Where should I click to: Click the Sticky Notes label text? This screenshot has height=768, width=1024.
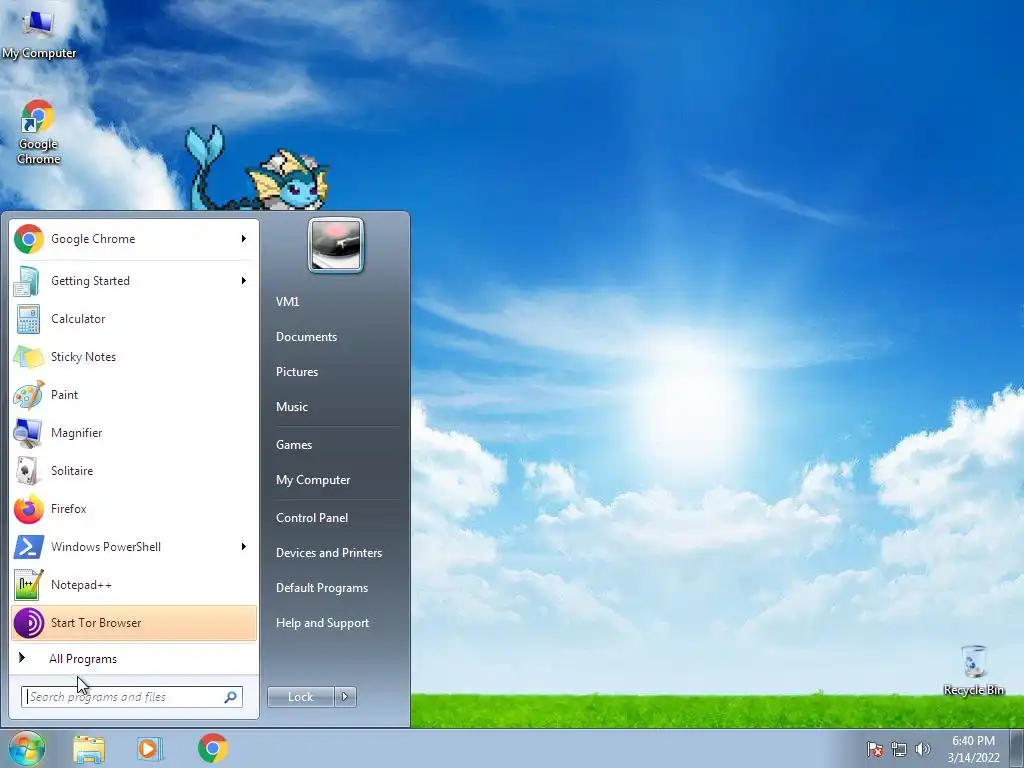click(84, 357)
